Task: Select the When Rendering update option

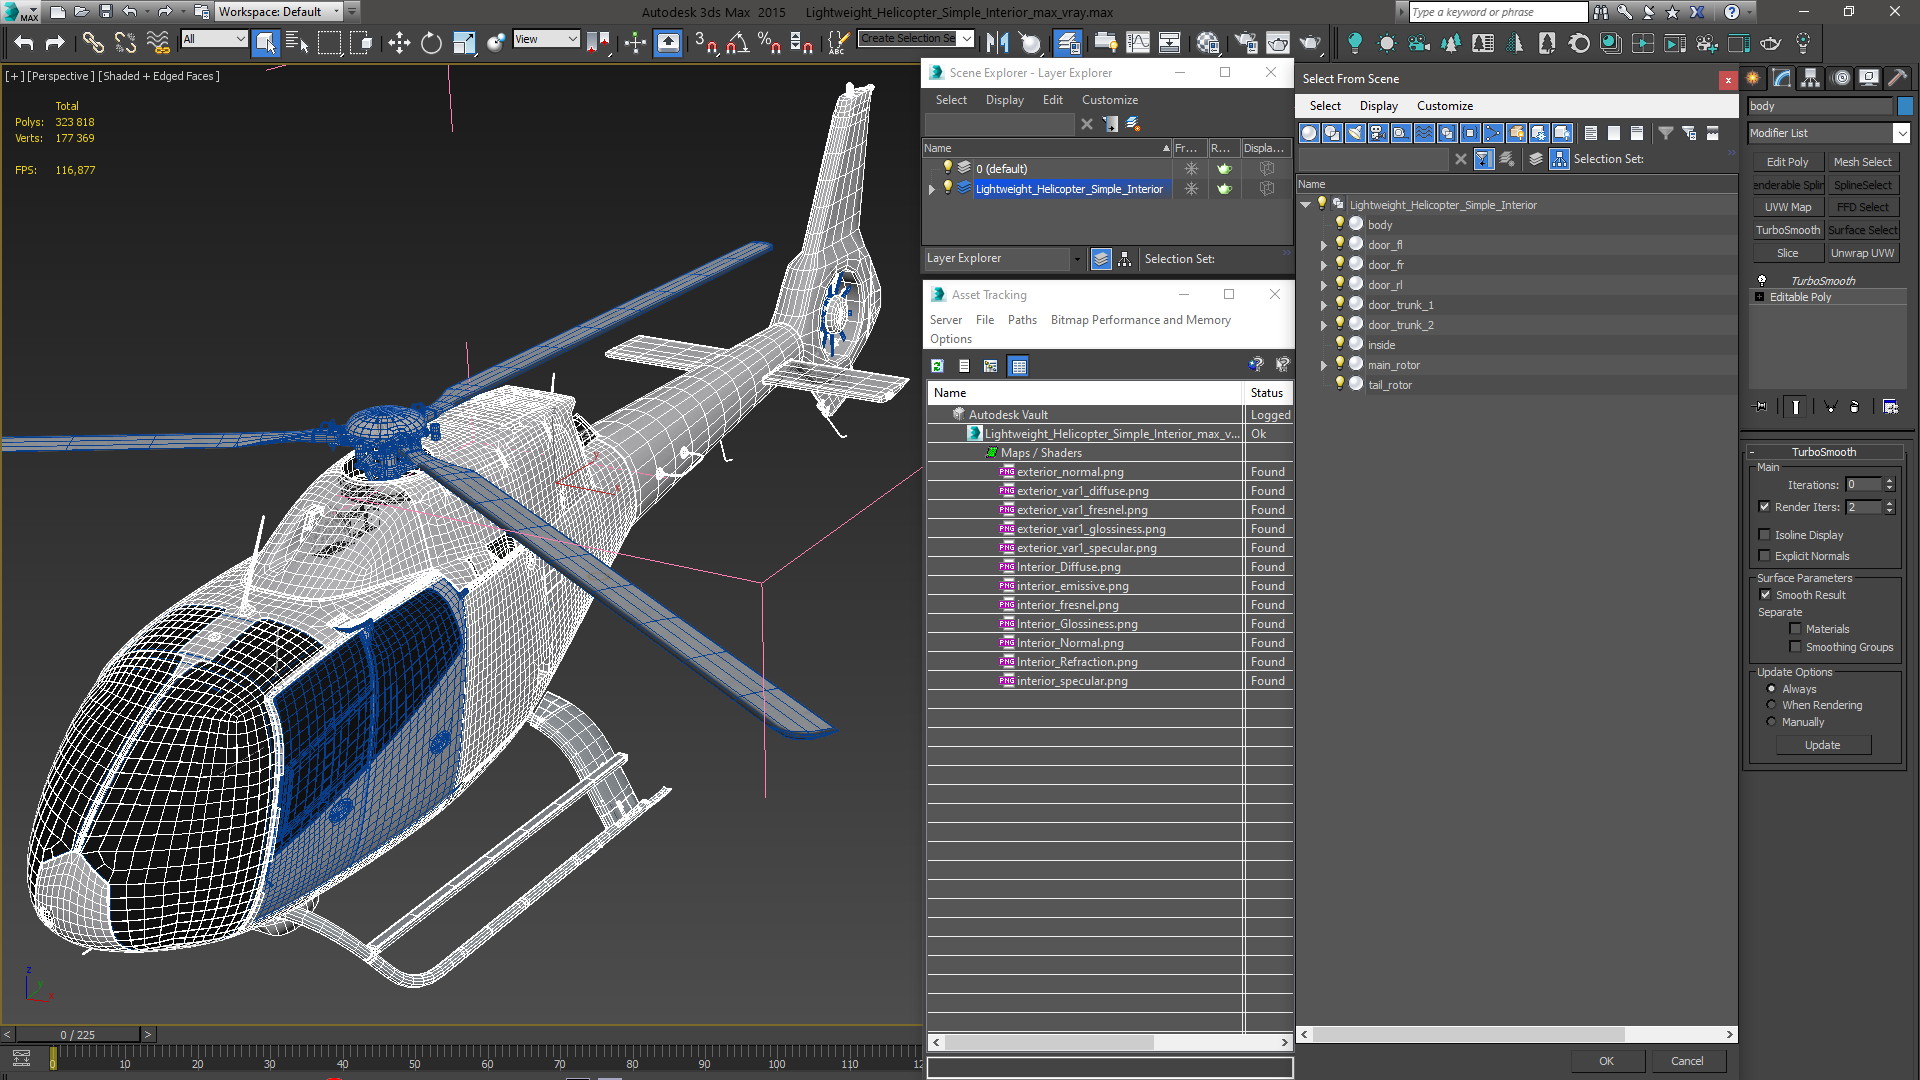Action: (1771, 705)
